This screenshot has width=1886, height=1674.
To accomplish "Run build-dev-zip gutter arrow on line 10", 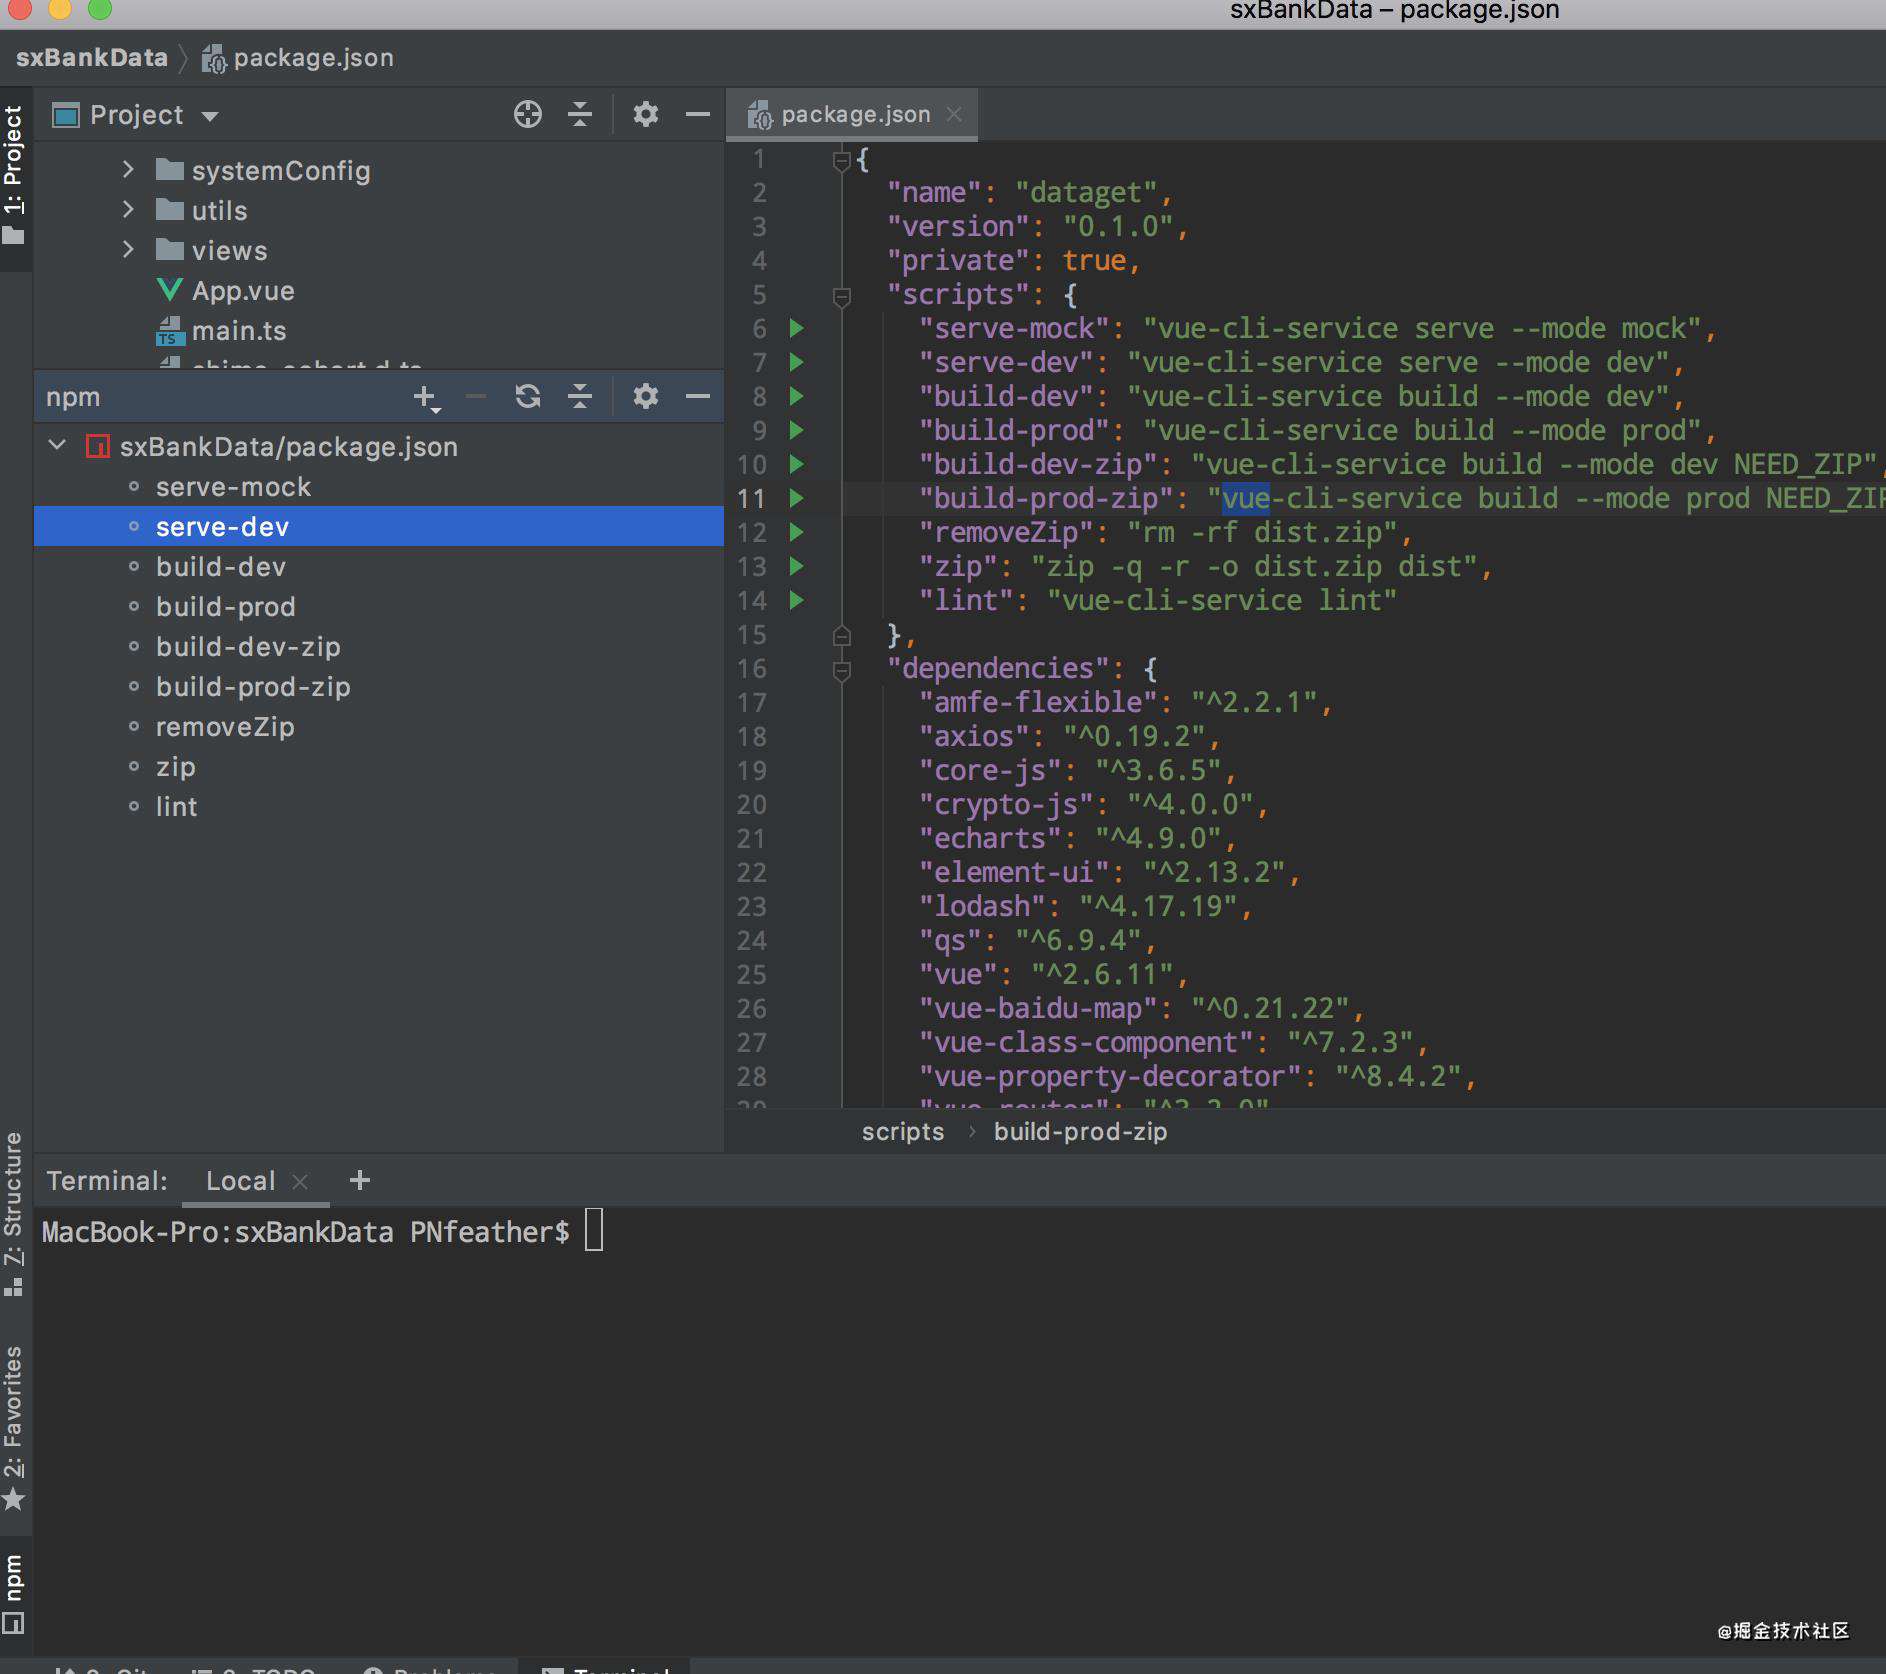I will [x=797, y=464].
